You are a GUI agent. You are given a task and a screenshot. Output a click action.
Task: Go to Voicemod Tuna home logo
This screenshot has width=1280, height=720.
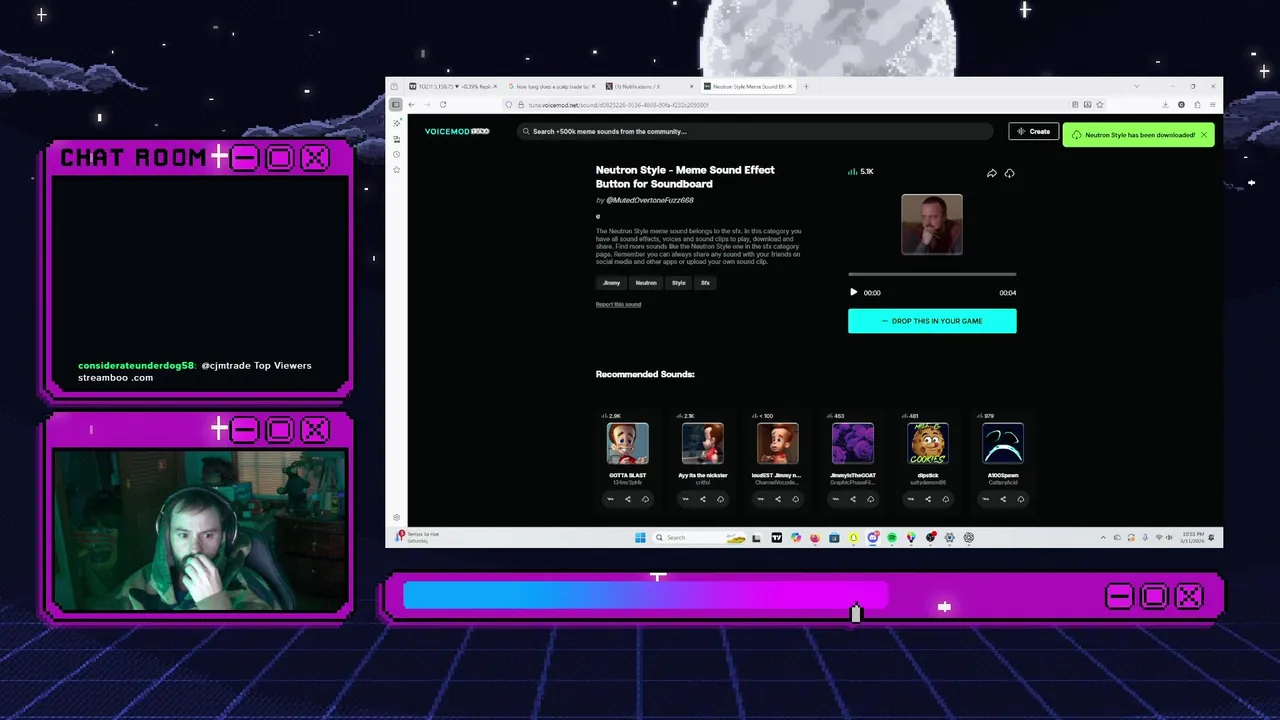[457, 131]
